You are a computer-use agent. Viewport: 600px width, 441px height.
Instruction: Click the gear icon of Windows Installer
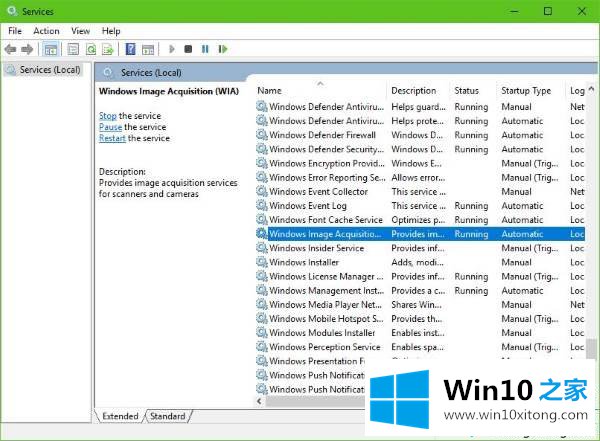coord(262,262)
